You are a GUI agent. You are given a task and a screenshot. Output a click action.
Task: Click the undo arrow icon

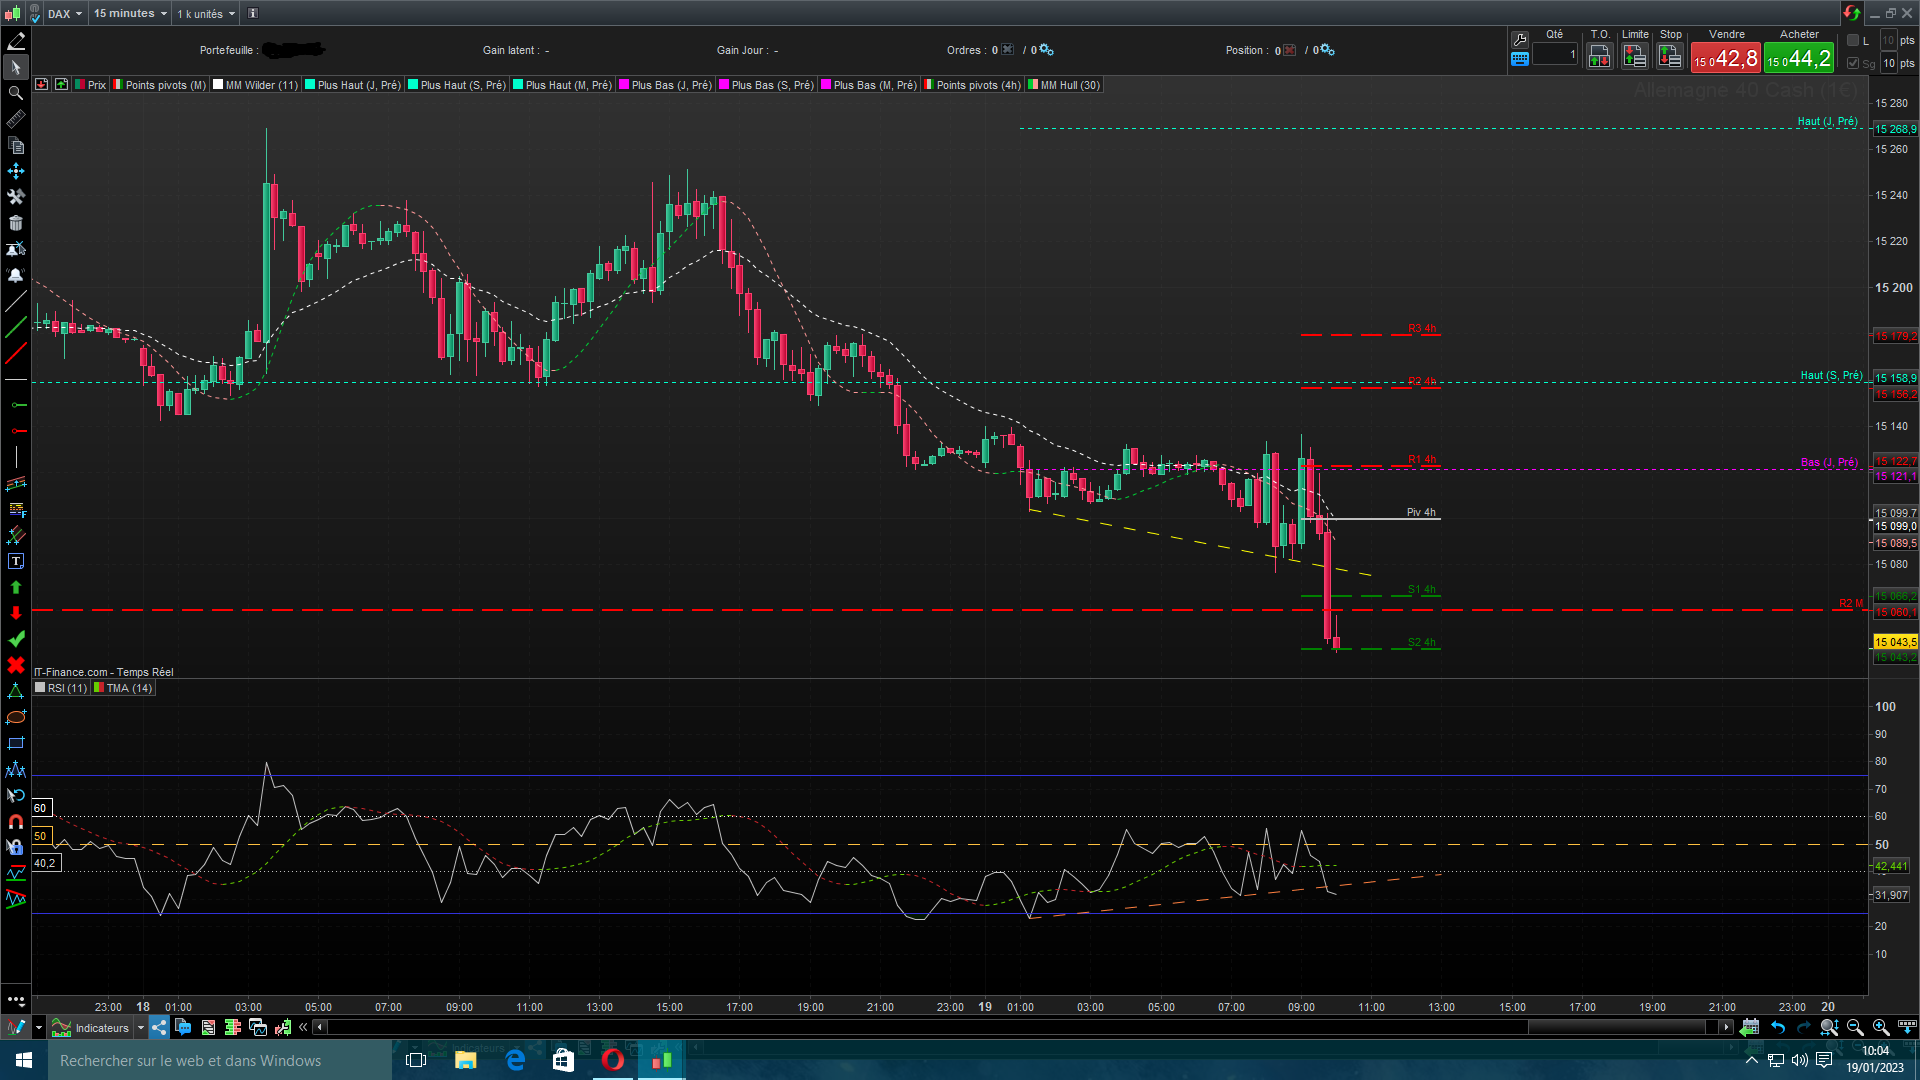(x=1777, y=1027)
